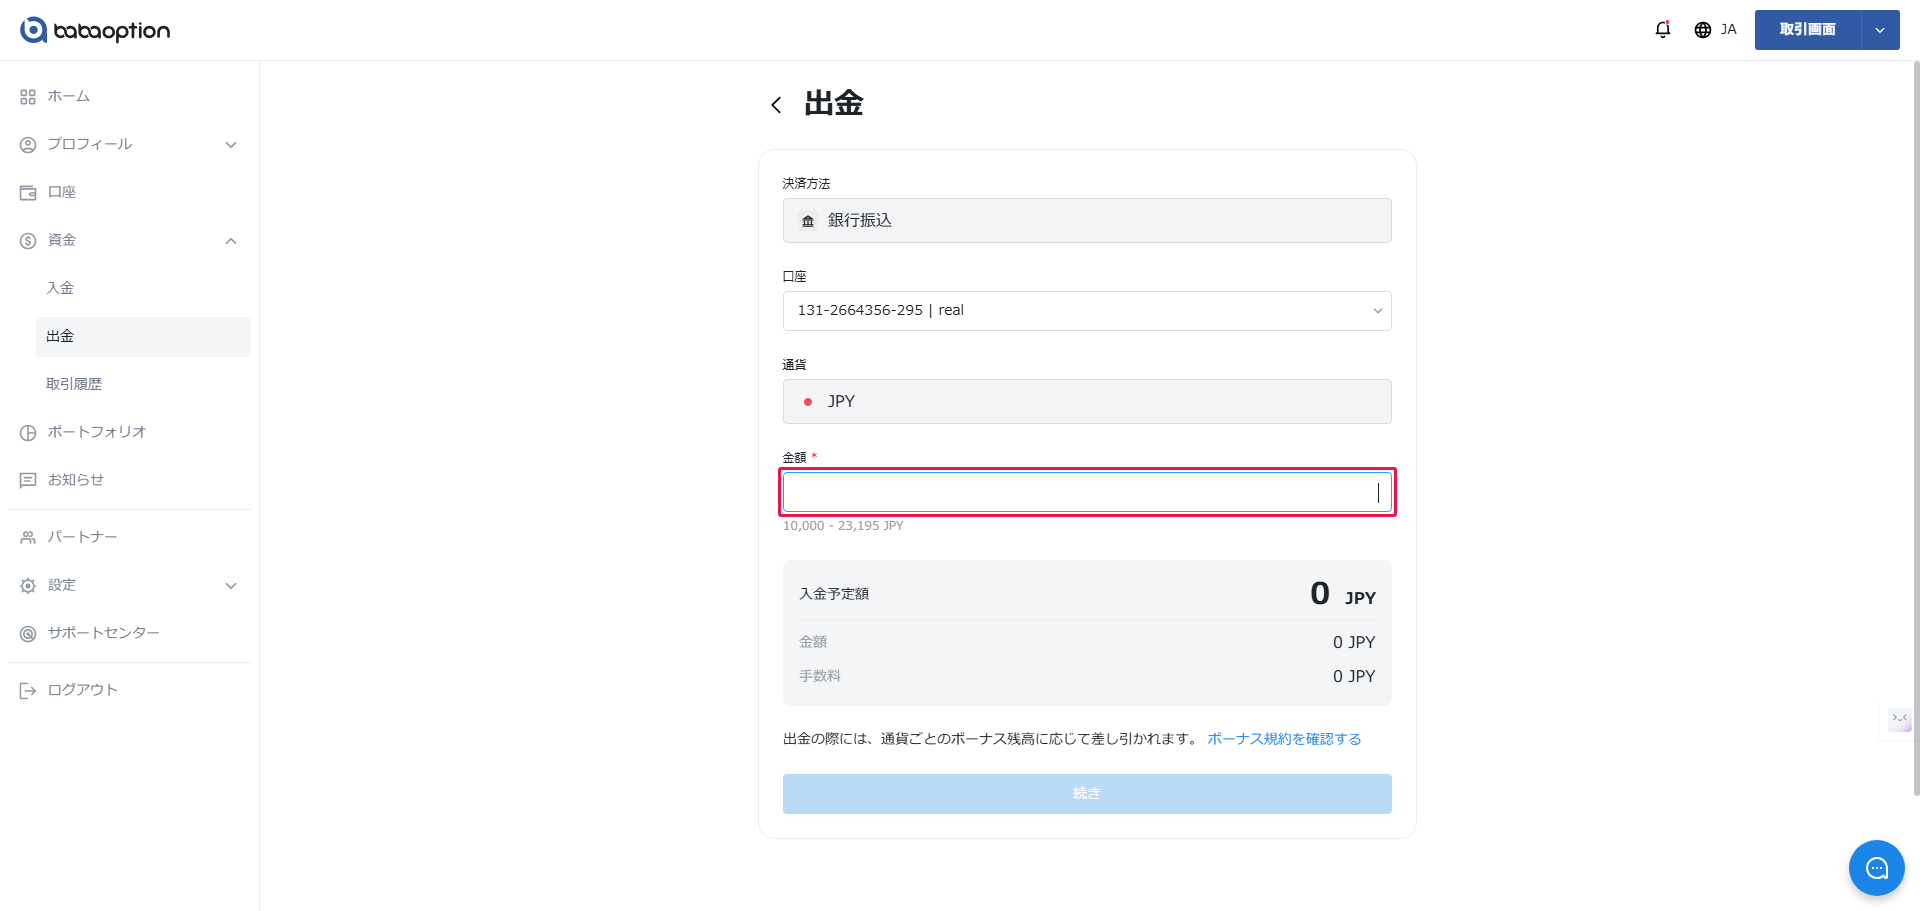The image size is (1920, 911).
Task: Click the ホーム grid icon in sidebar
Action: coord(28,97)
